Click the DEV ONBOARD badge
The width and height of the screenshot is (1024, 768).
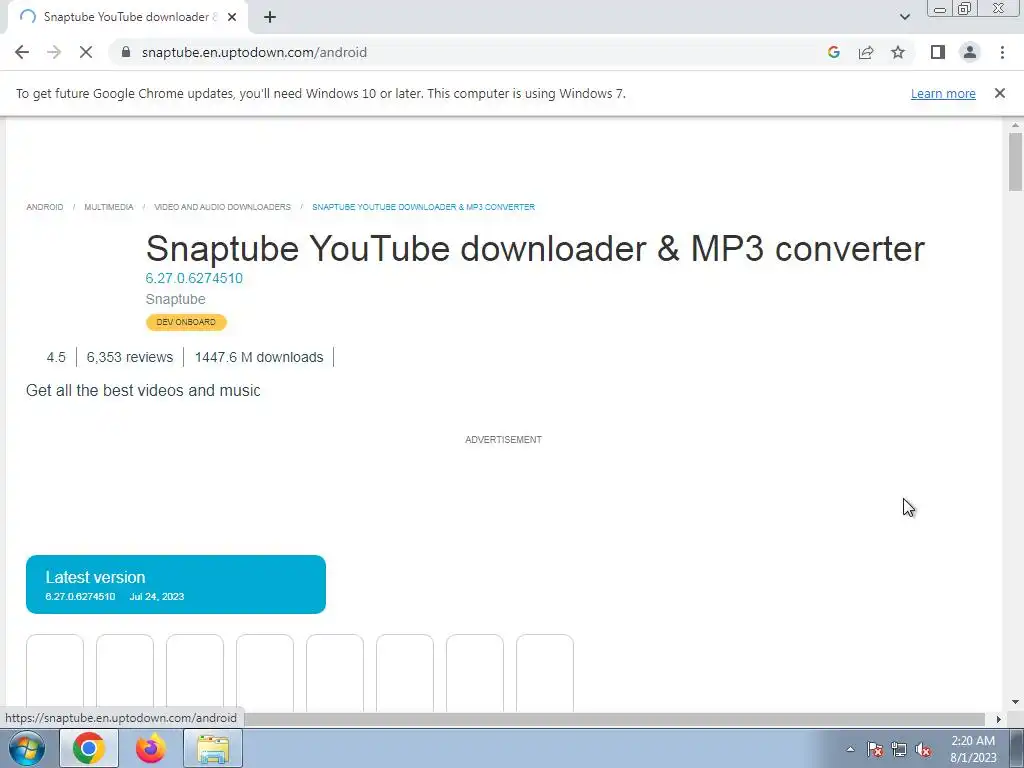tap(186, 322)
